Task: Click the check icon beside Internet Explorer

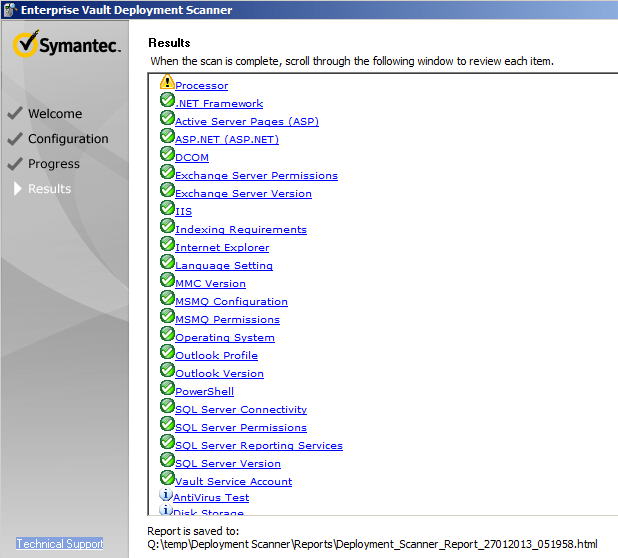Action: pos(167,244)
